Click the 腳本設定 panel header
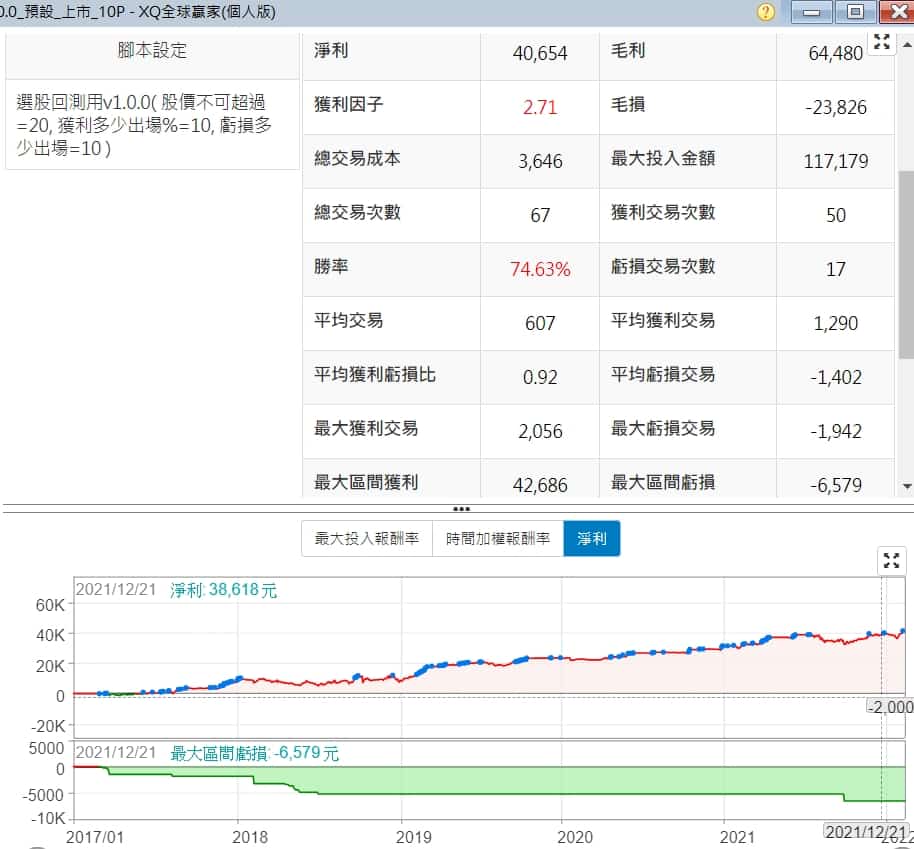Viewport: 914px width, 849px height. pyautogui.click(x=152, y=51)
